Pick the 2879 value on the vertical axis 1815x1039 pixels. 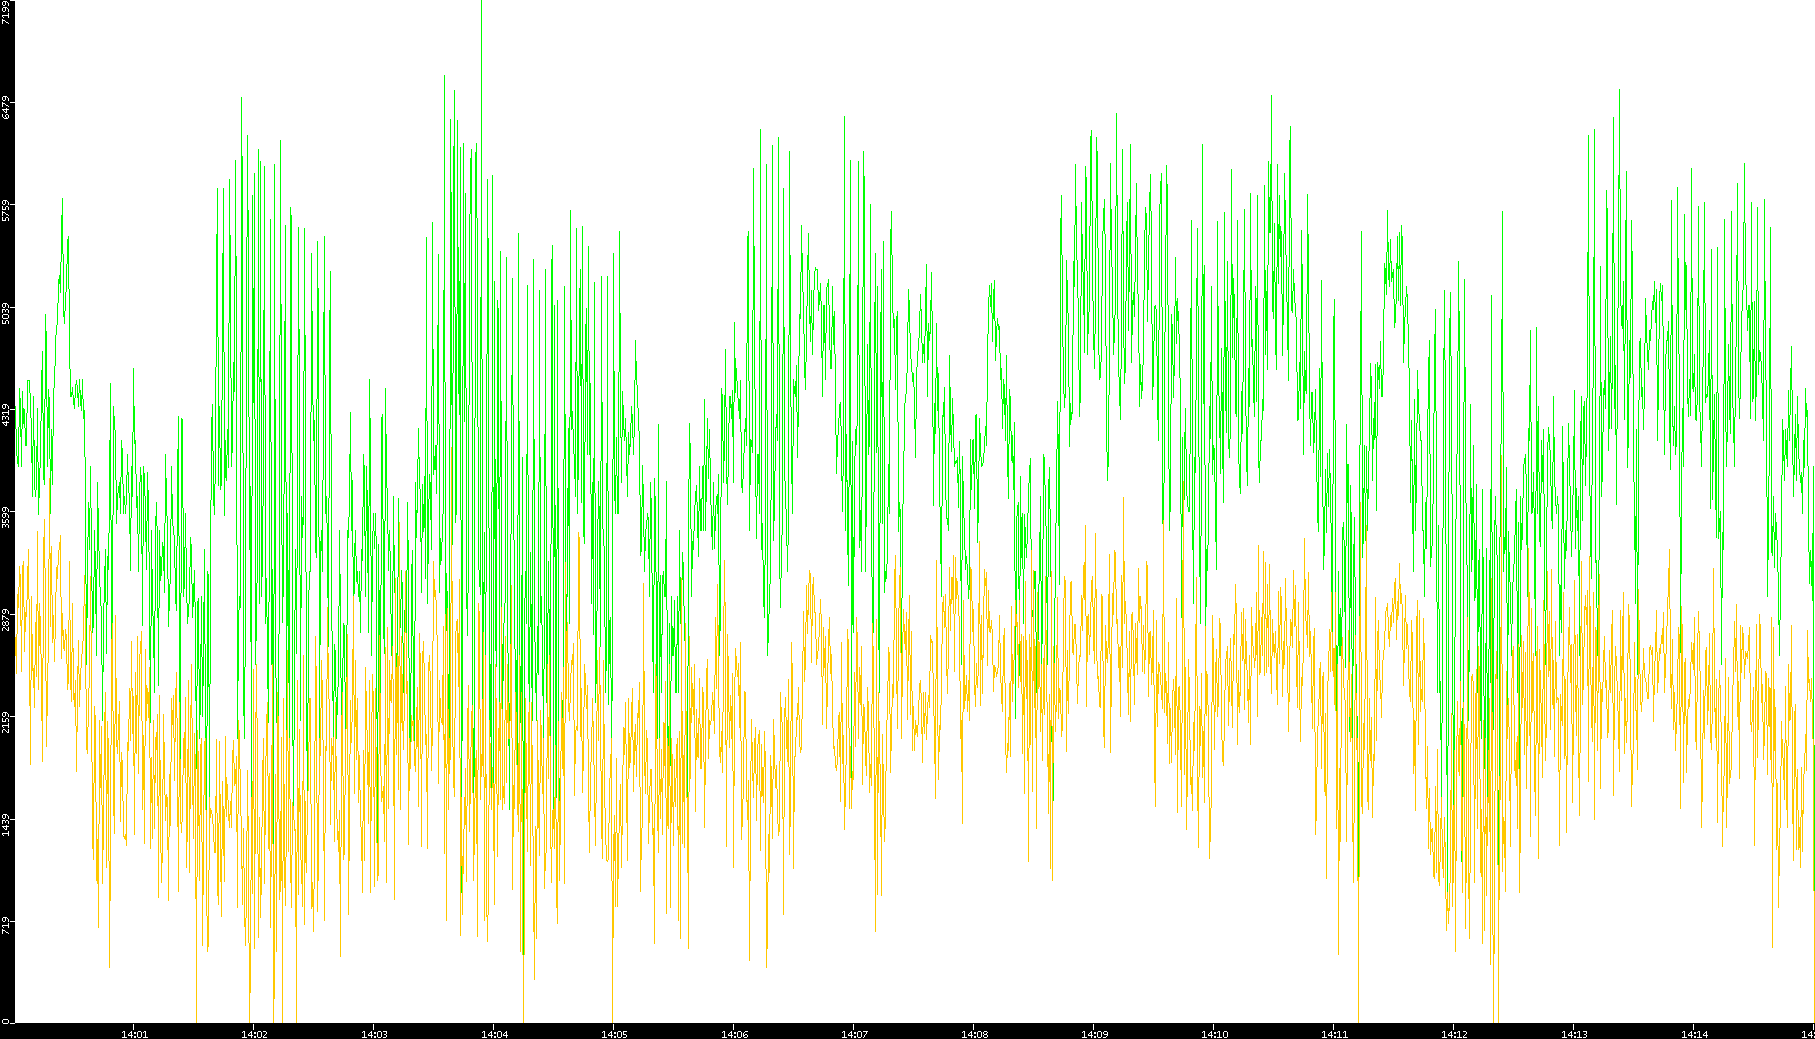pyautogui.click(x=6, y=620)
